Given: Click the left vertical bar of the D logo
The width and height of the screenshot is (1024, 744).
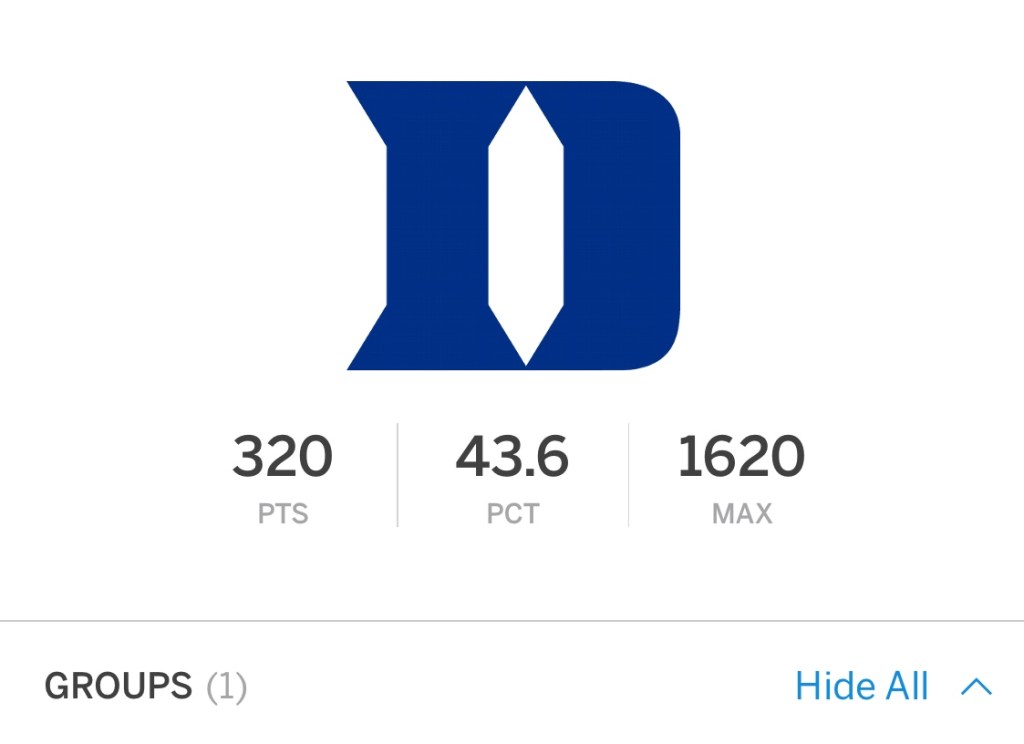Looking at the screenshot, I should pos(436,225).
